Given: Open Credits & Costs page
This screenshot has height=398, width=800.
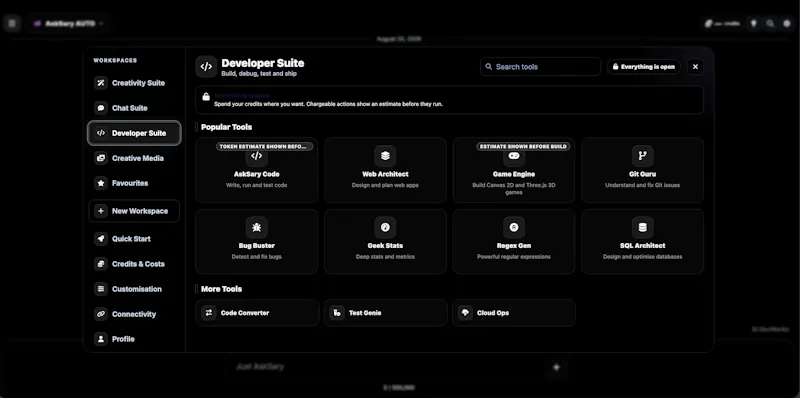Looking at the screenshot, I should (134, 264).
